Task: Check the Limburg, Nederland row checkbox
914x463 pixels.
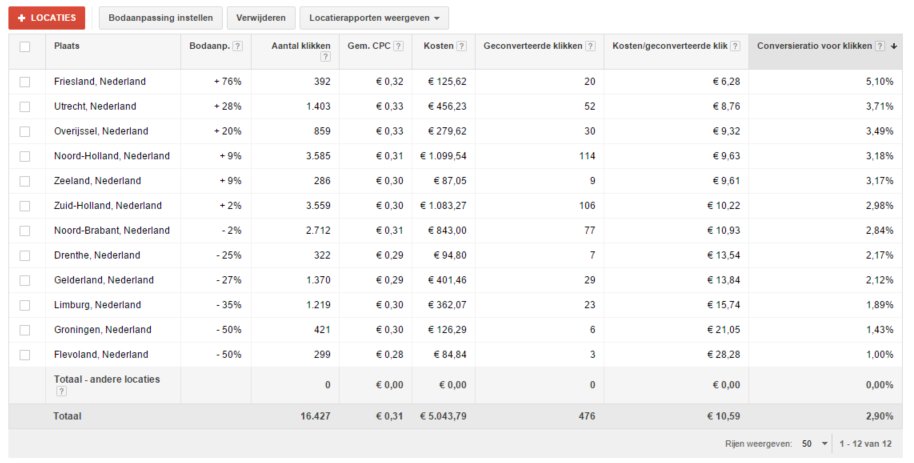Action: click(24, 305)
